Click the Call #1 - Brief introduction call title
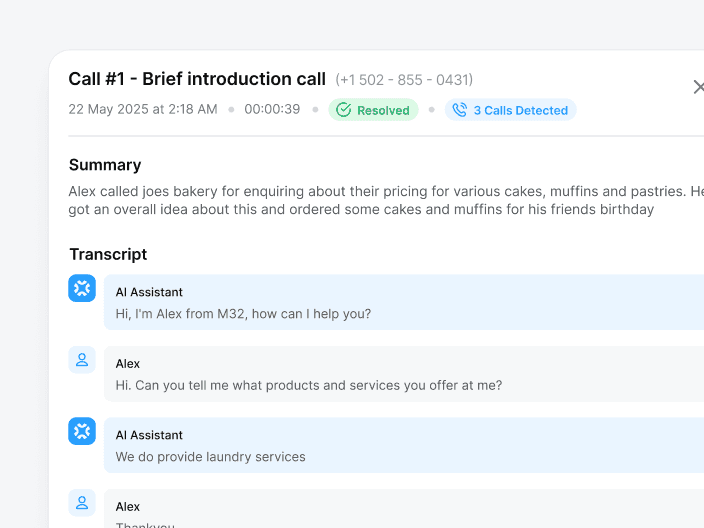The height and width of the screenshot is (528, 704). point(197,79)
